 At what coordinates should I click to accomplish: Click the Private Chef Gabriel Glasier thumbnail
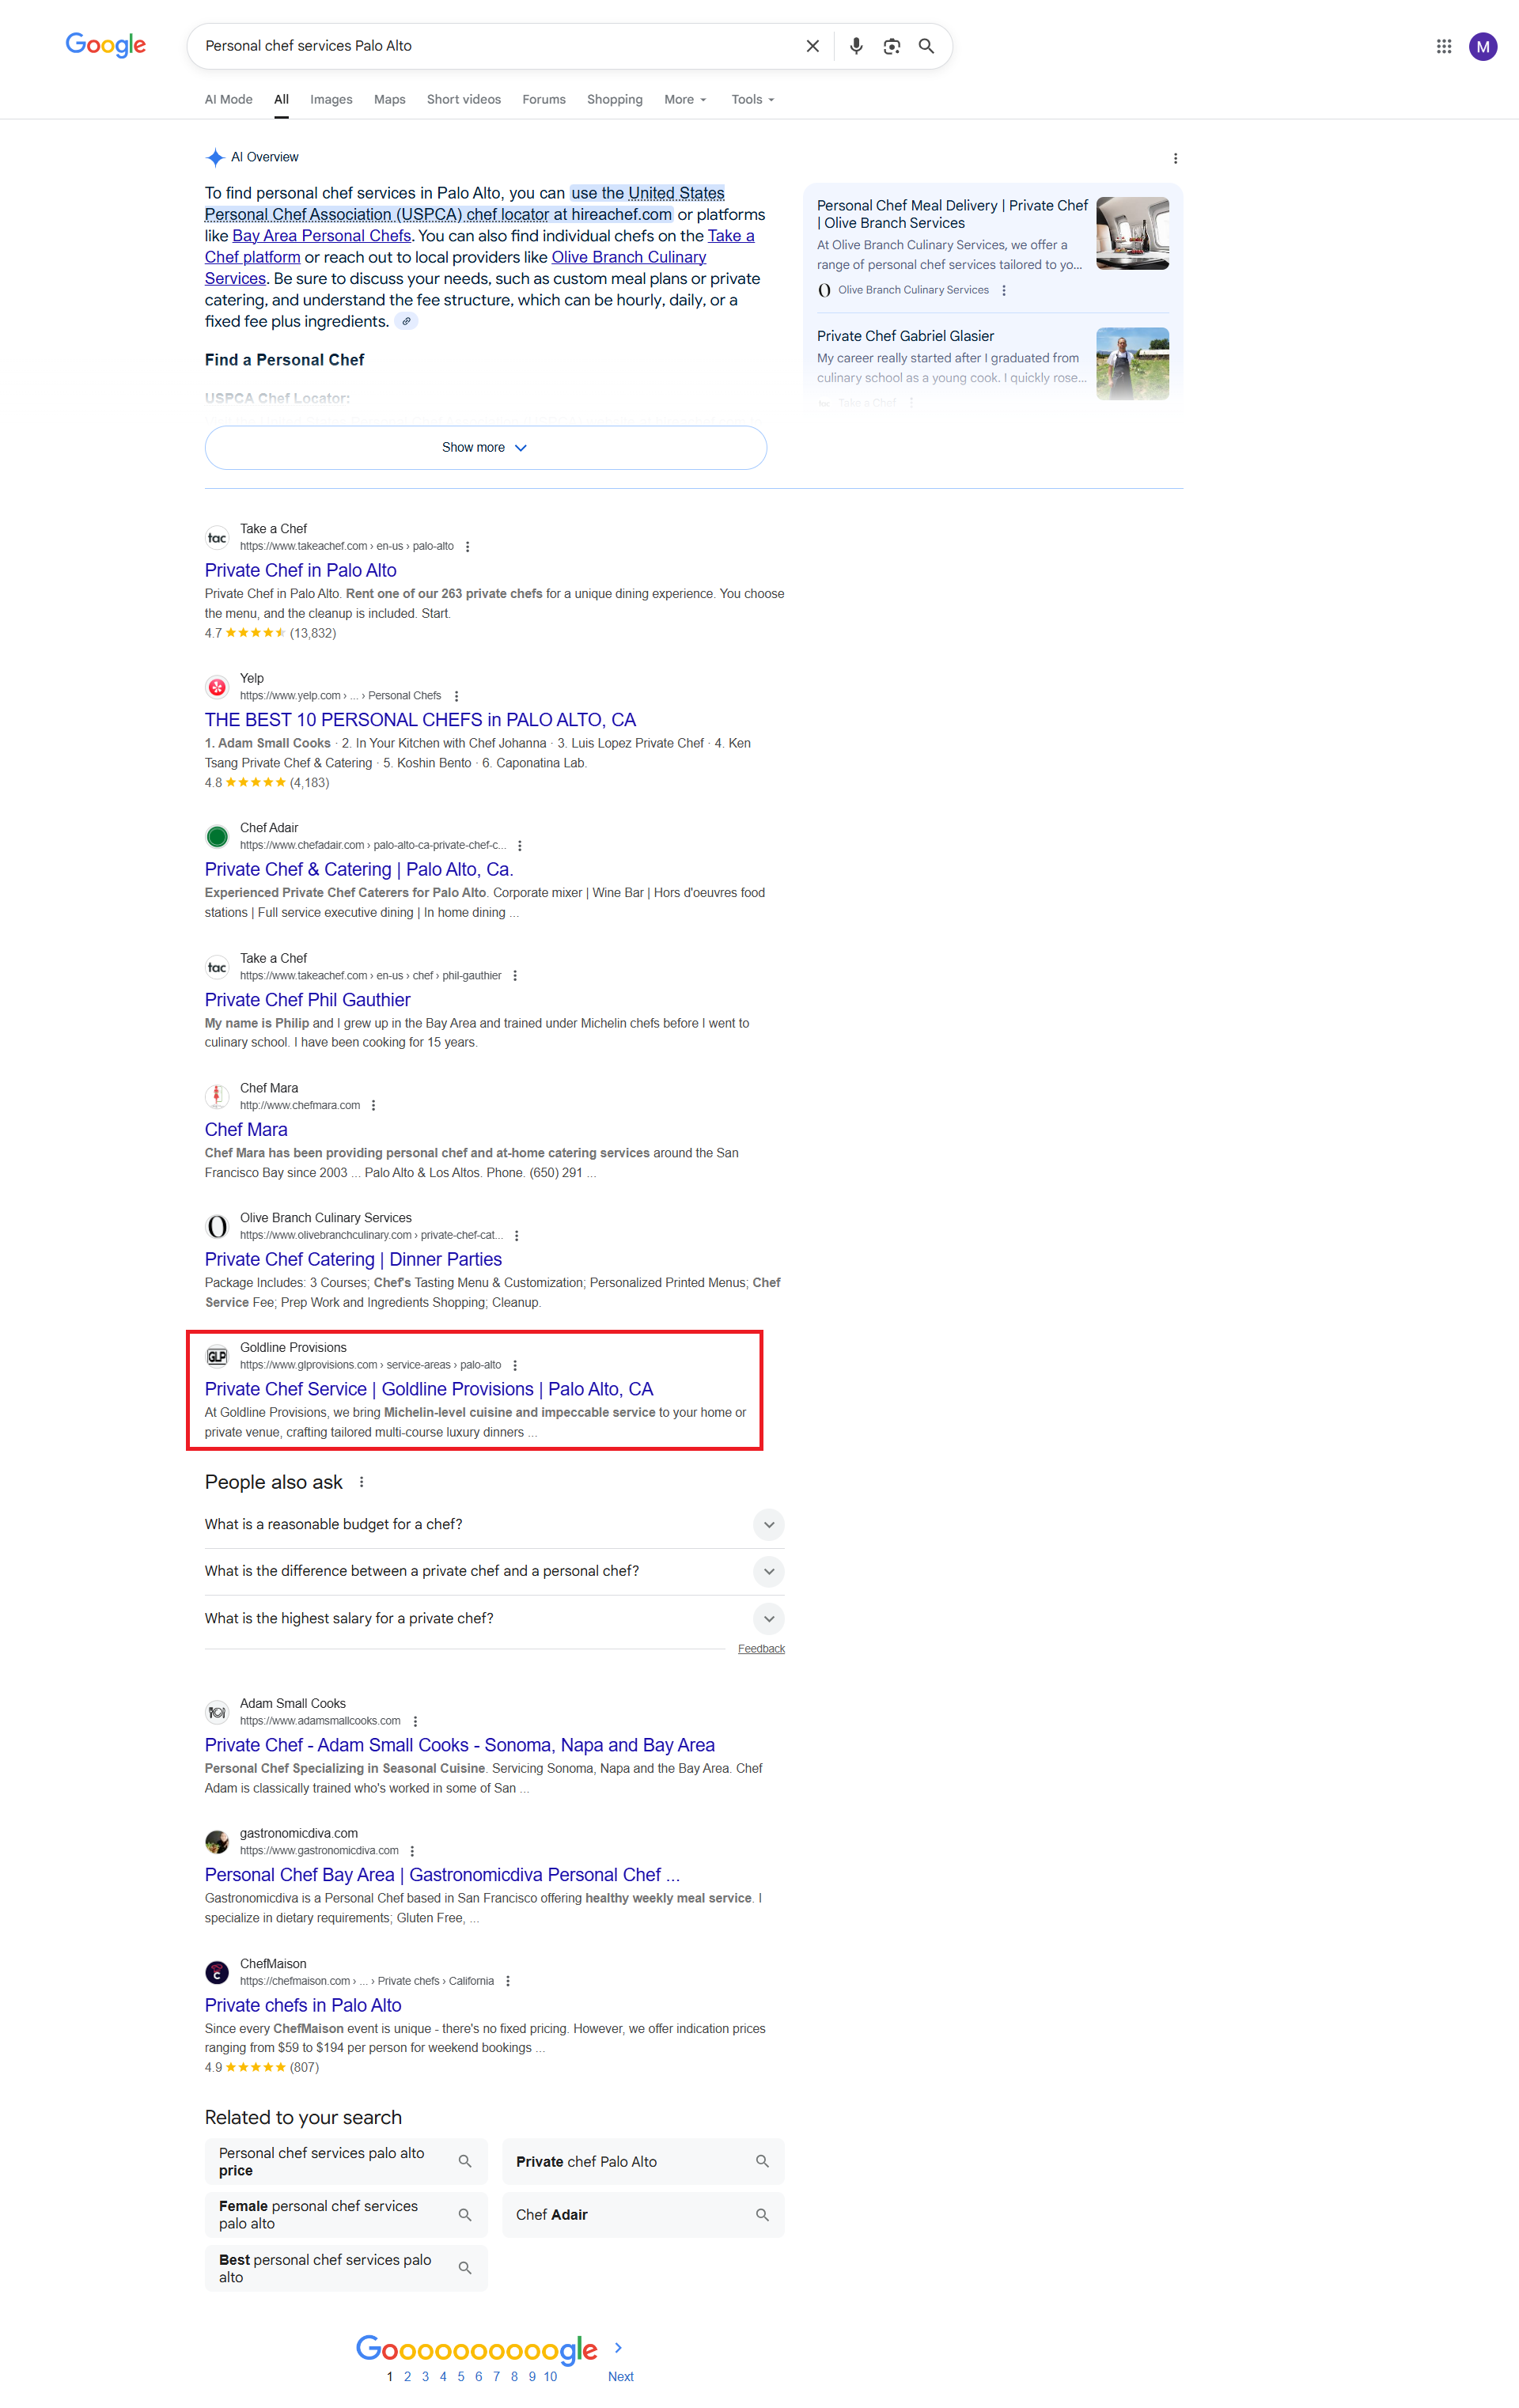(x=1131, y=364)
